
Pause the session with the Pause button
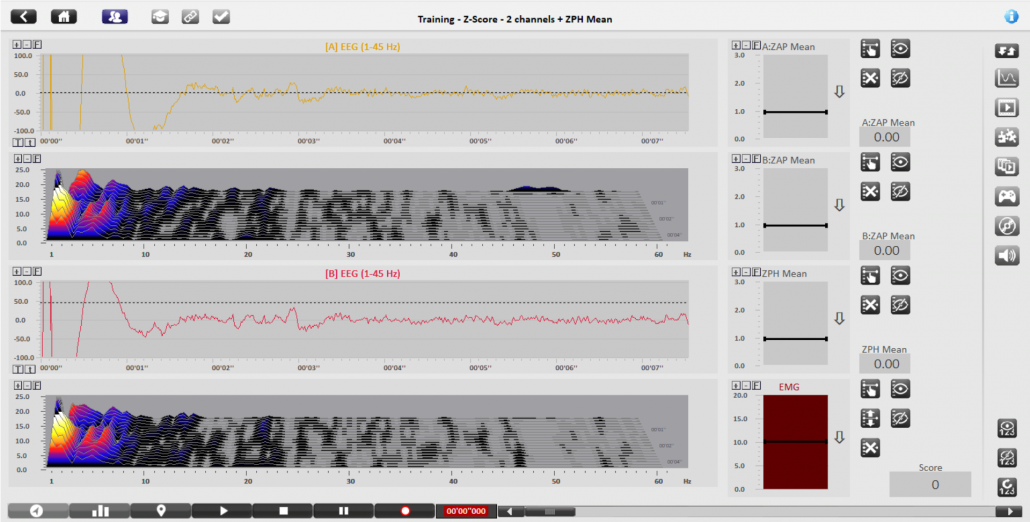[x=344, y=511]
